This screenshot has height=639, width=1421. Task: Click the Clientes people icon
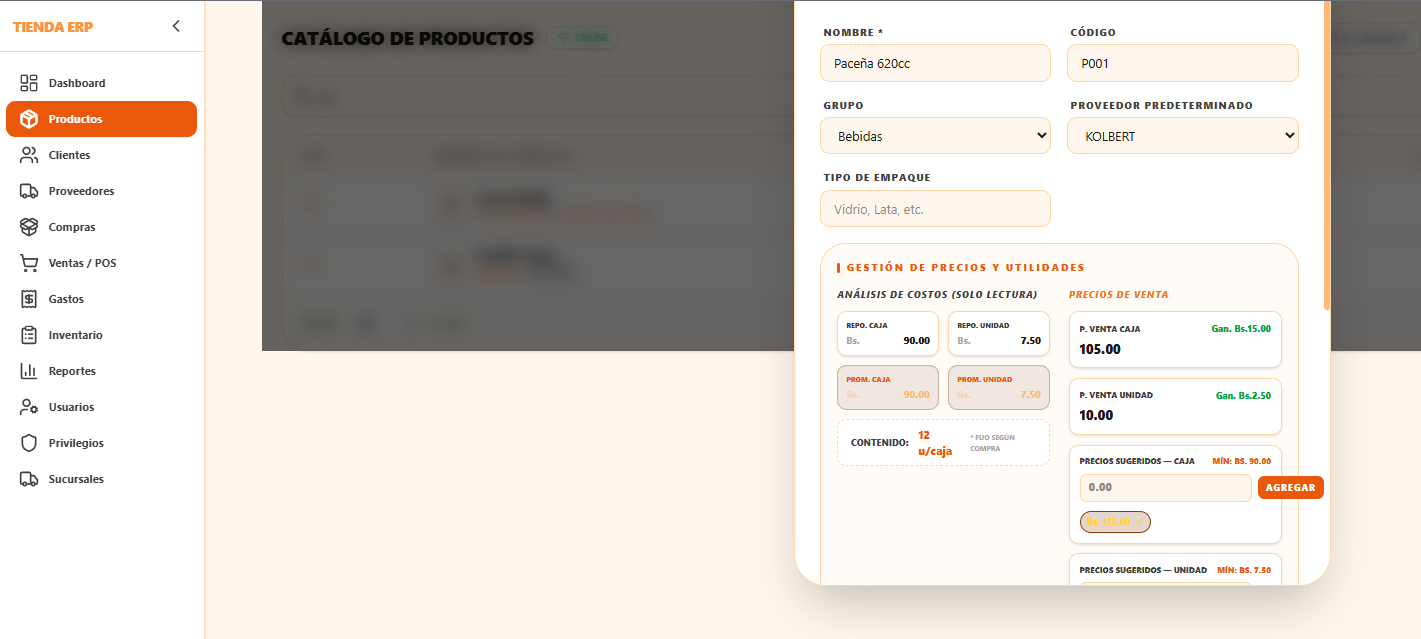click(29, 155)
